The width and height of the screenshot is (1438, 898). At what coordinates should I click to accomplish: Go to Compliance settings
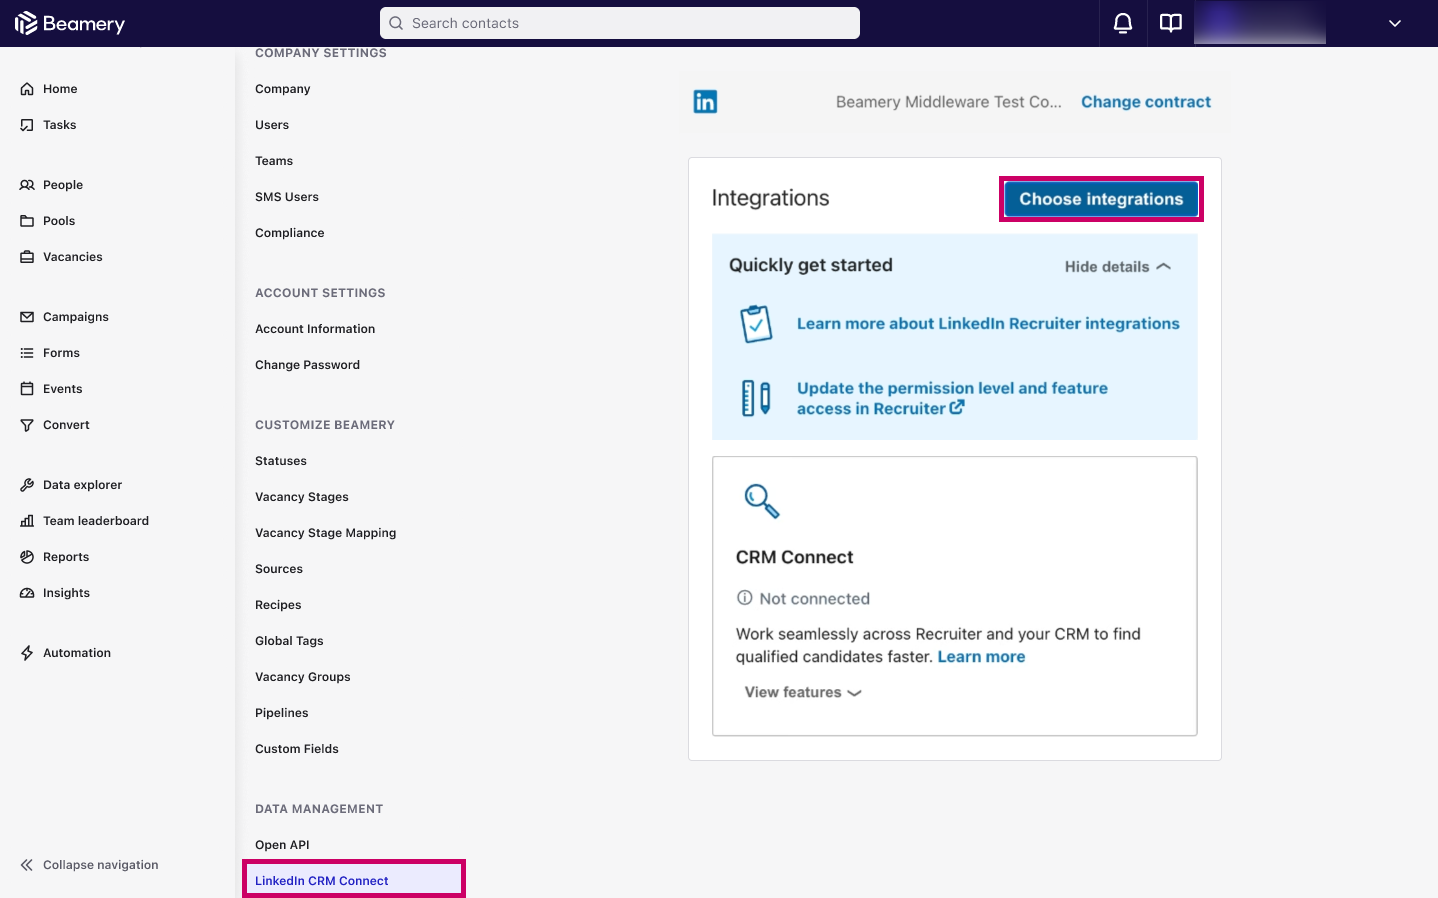point(290,233)
